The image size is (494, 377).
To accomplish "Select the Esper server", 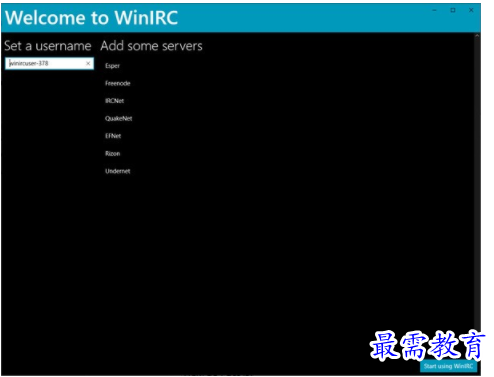I will click(x=112, y=66).
